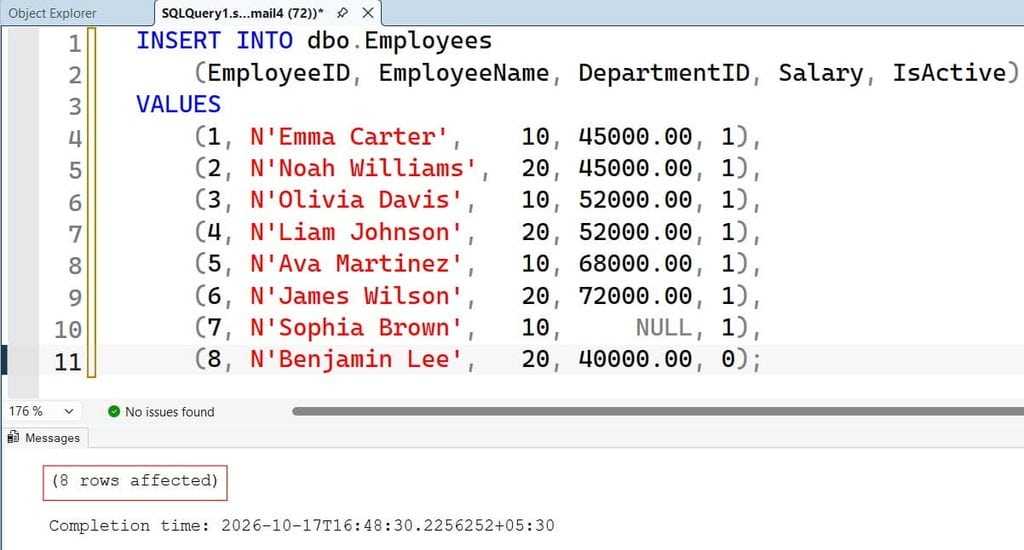Pin the SQLQuery1 tab
Image resolution: width=1024 pixels, height=550 pixels.
pos(342,13)
